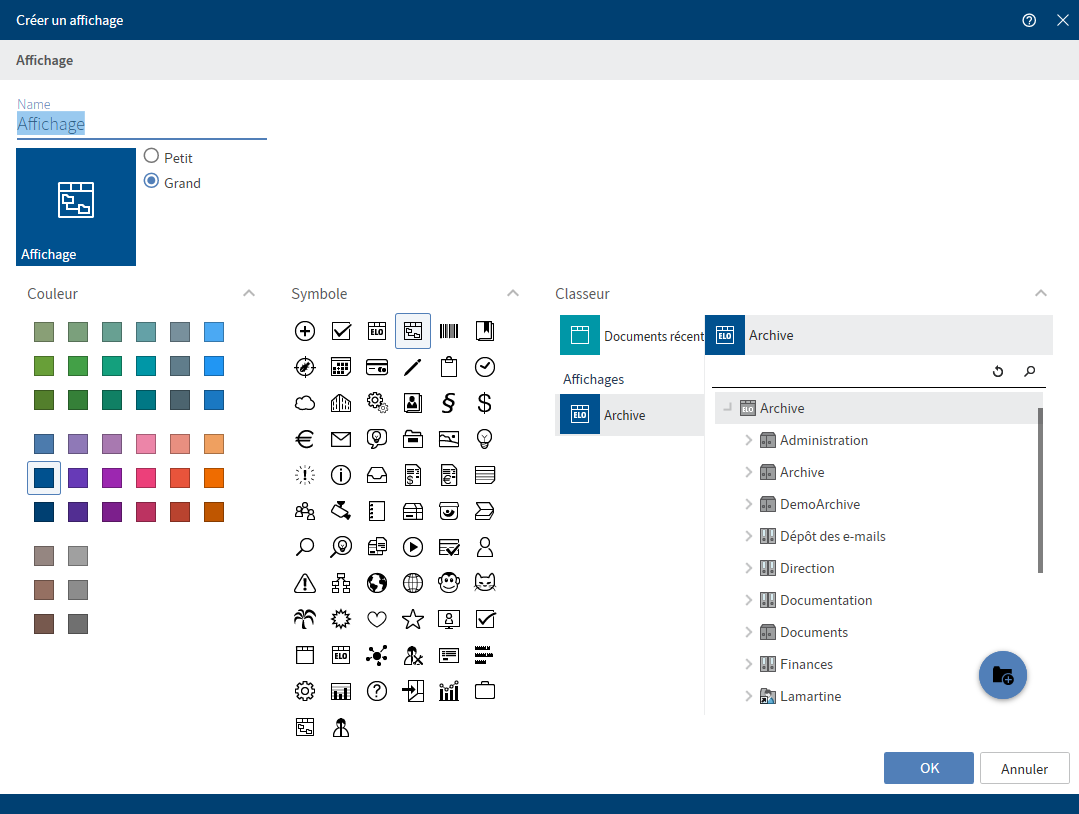
Task: Expand the Finances tree node
Action: coord(748,664)
